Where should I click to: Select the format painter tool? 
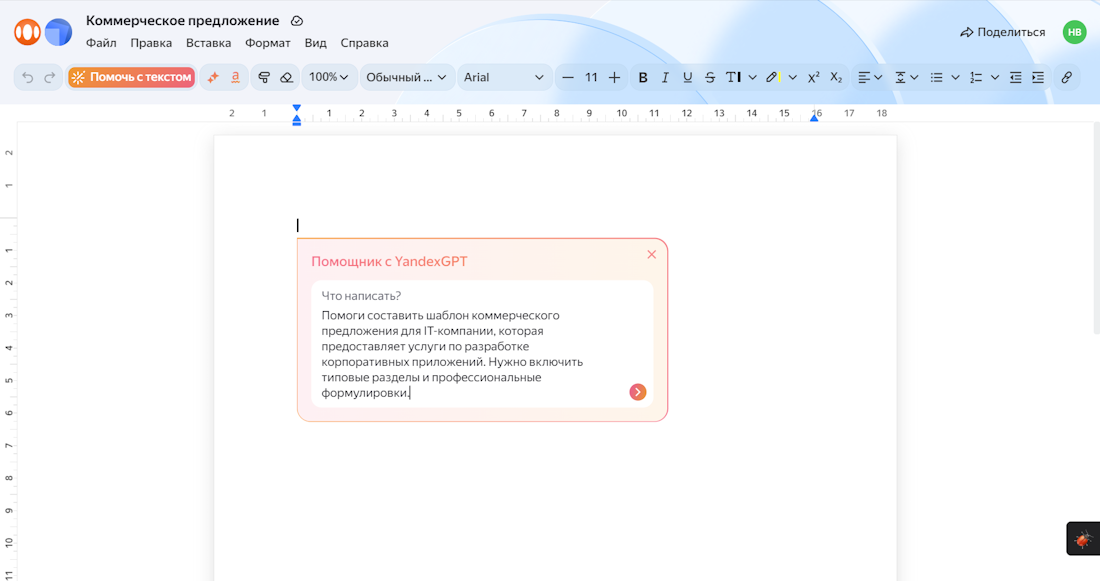tap(264, 77)
